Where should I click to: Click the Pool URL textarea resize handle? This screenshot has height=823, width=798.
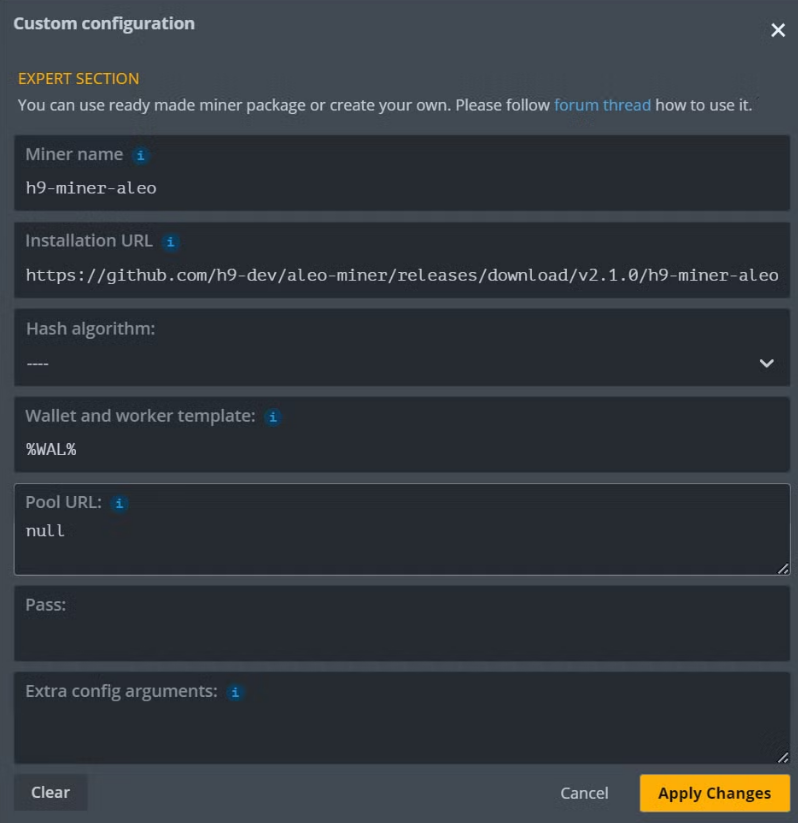click(782, 568)
